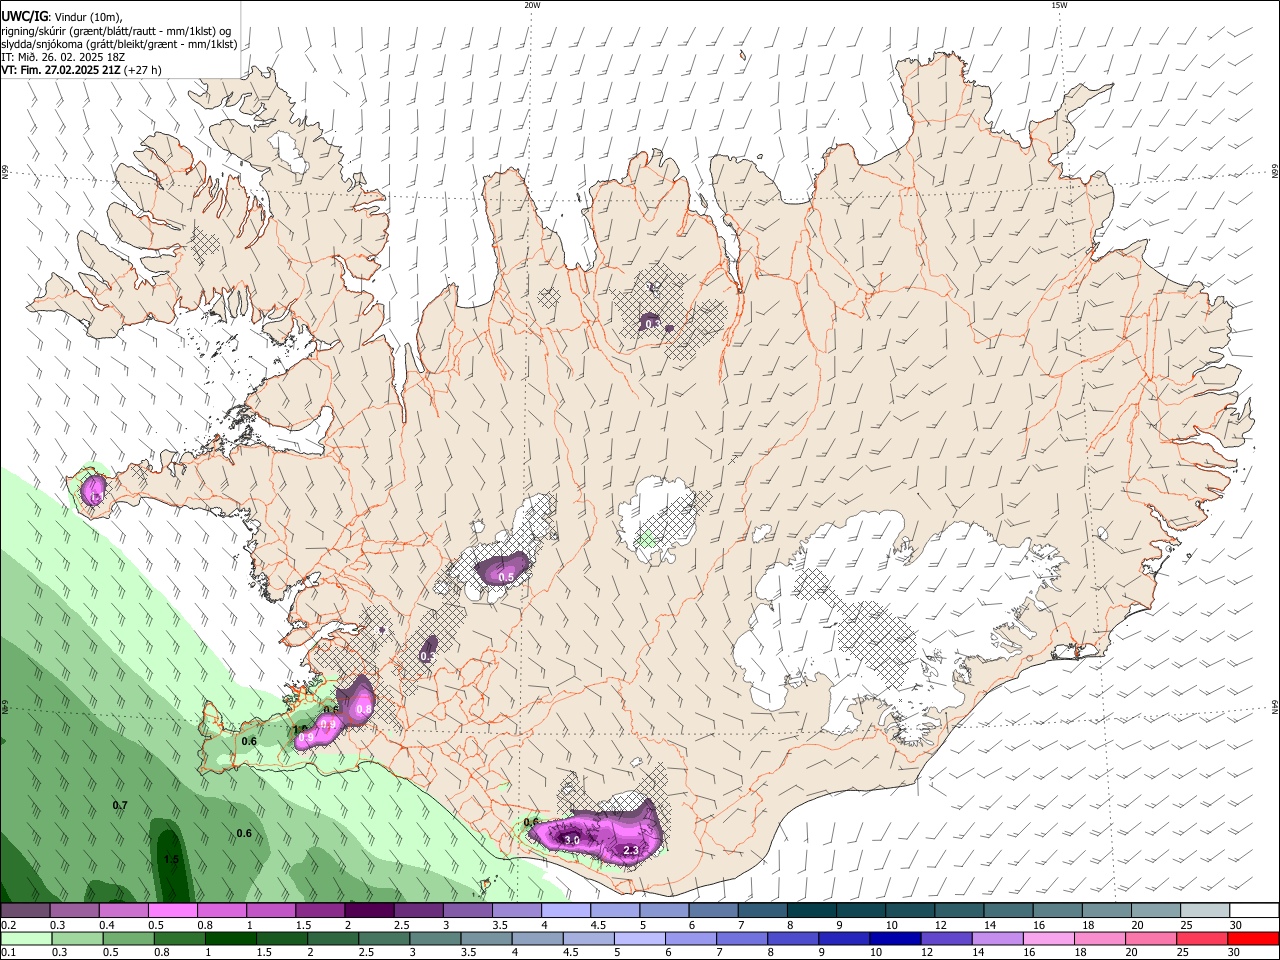Select the pale green 0.1 legend swatch

[x=25, y=938]
